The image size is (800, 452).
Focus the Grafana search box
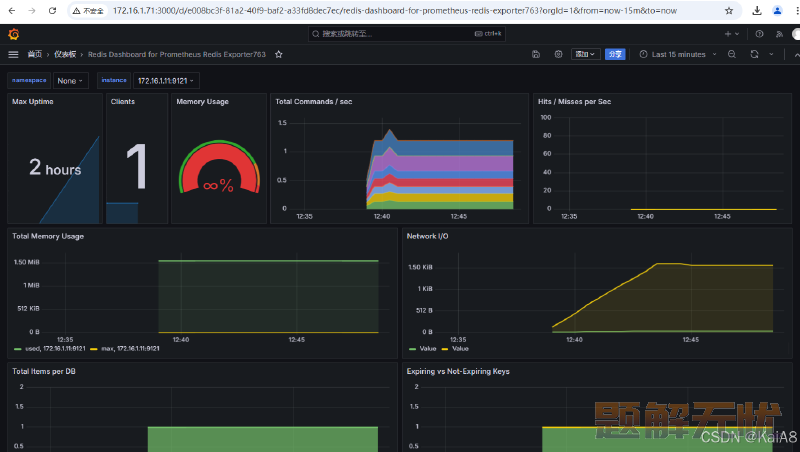pos(407,34)
